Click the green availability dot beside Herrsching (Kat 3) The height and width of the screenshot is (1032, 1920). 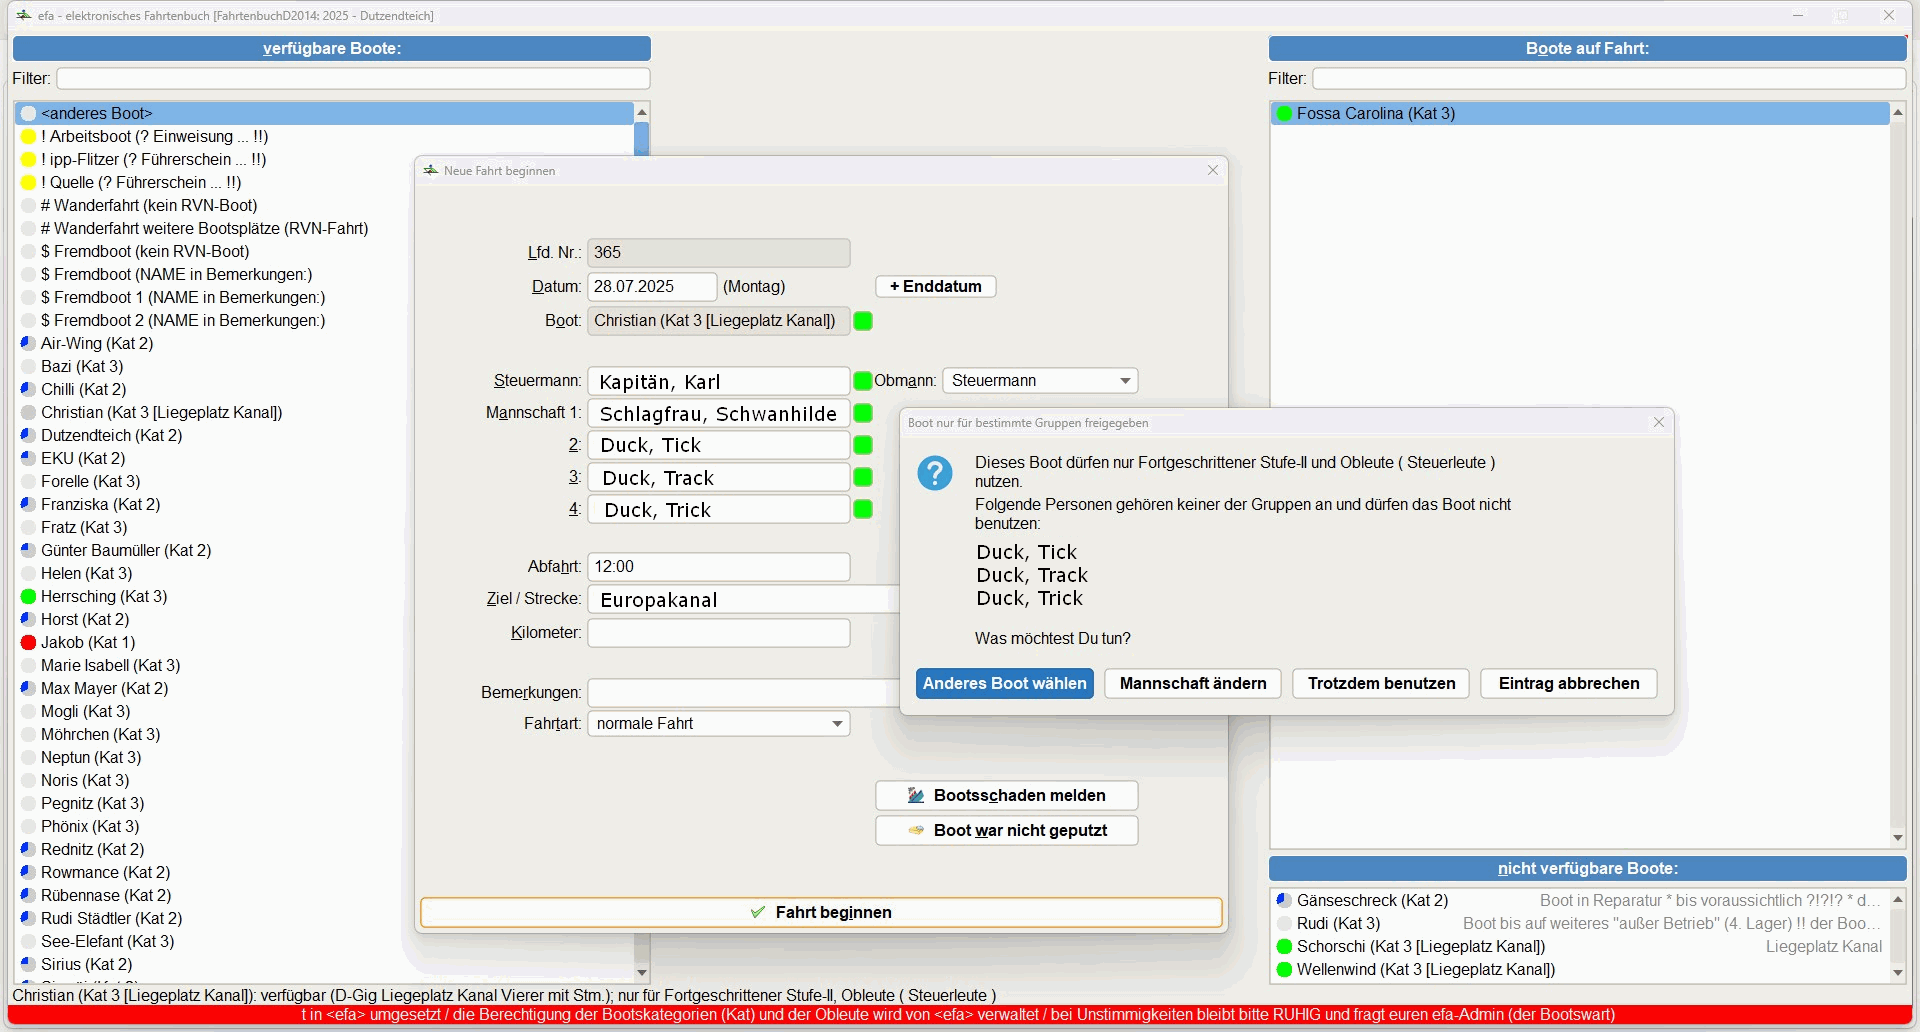click(28, 596)
